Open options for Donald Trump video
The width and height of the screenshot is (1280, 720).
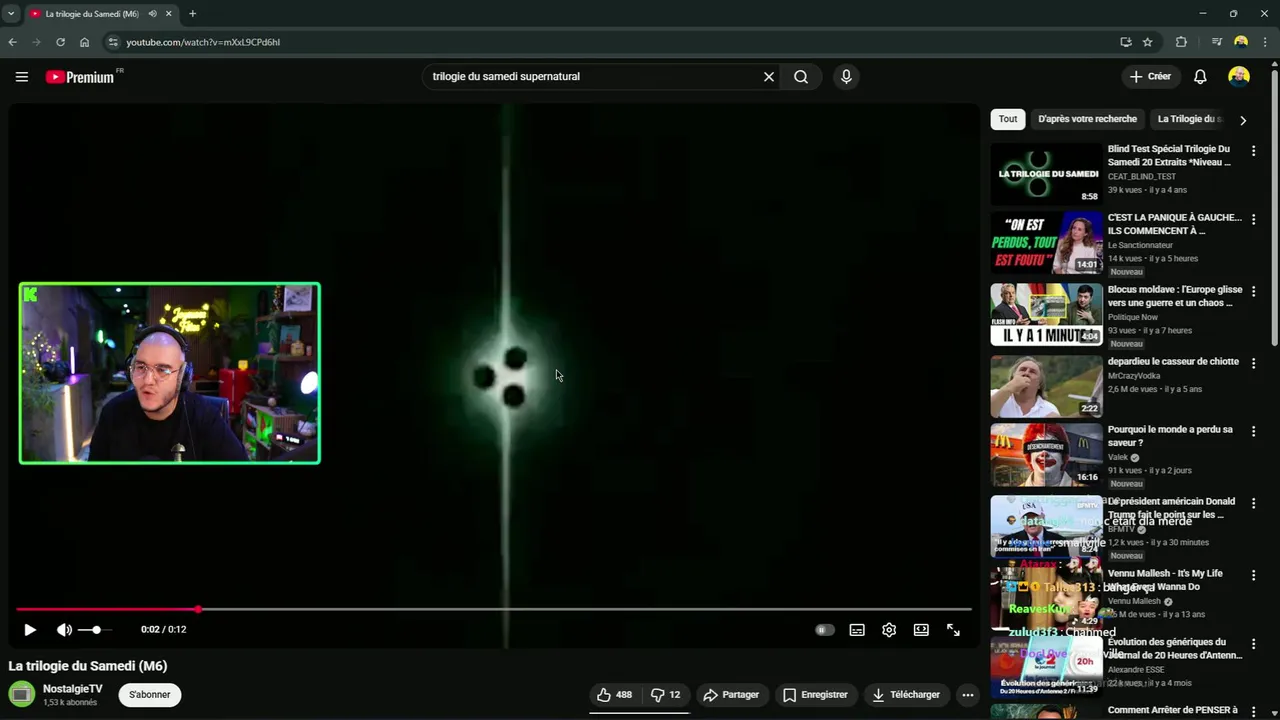point(1253,503)
